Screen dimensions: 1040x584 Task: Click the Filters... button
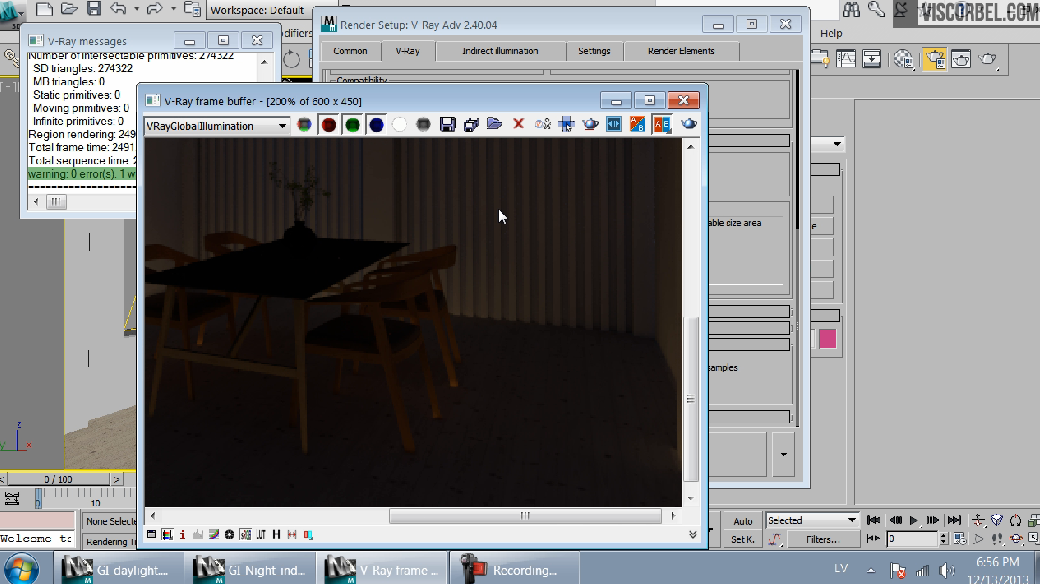(x=822, y=540)
